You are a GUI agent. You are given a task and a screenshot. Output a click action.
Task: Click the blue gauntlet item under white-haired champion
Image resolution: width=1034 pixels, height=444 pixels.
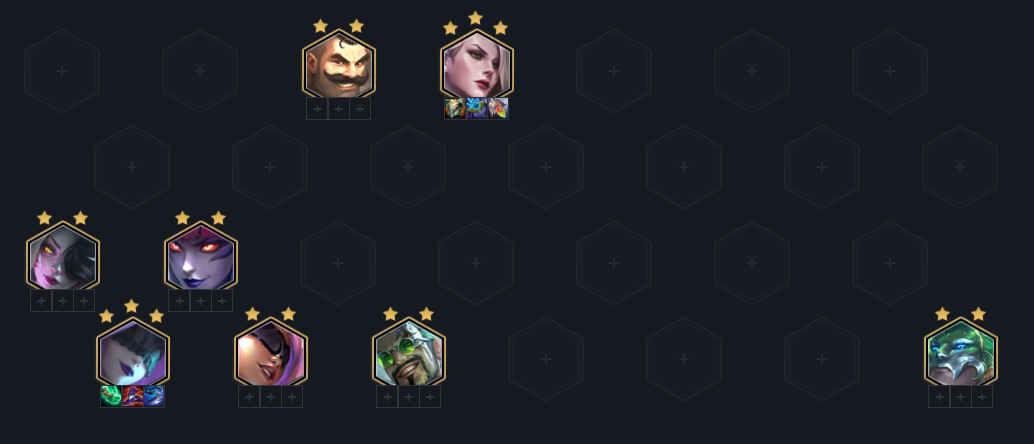(x=477, y=108)
